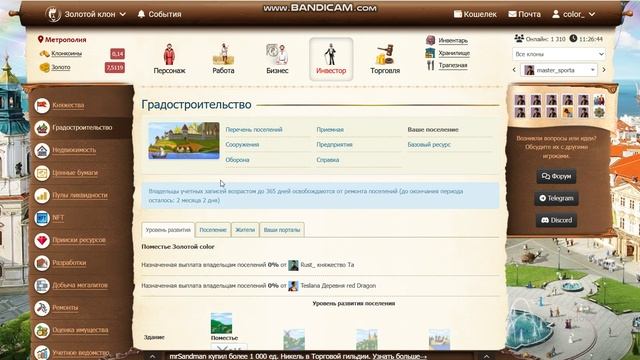Select the Работа section icon

click(x=223, y=59)
